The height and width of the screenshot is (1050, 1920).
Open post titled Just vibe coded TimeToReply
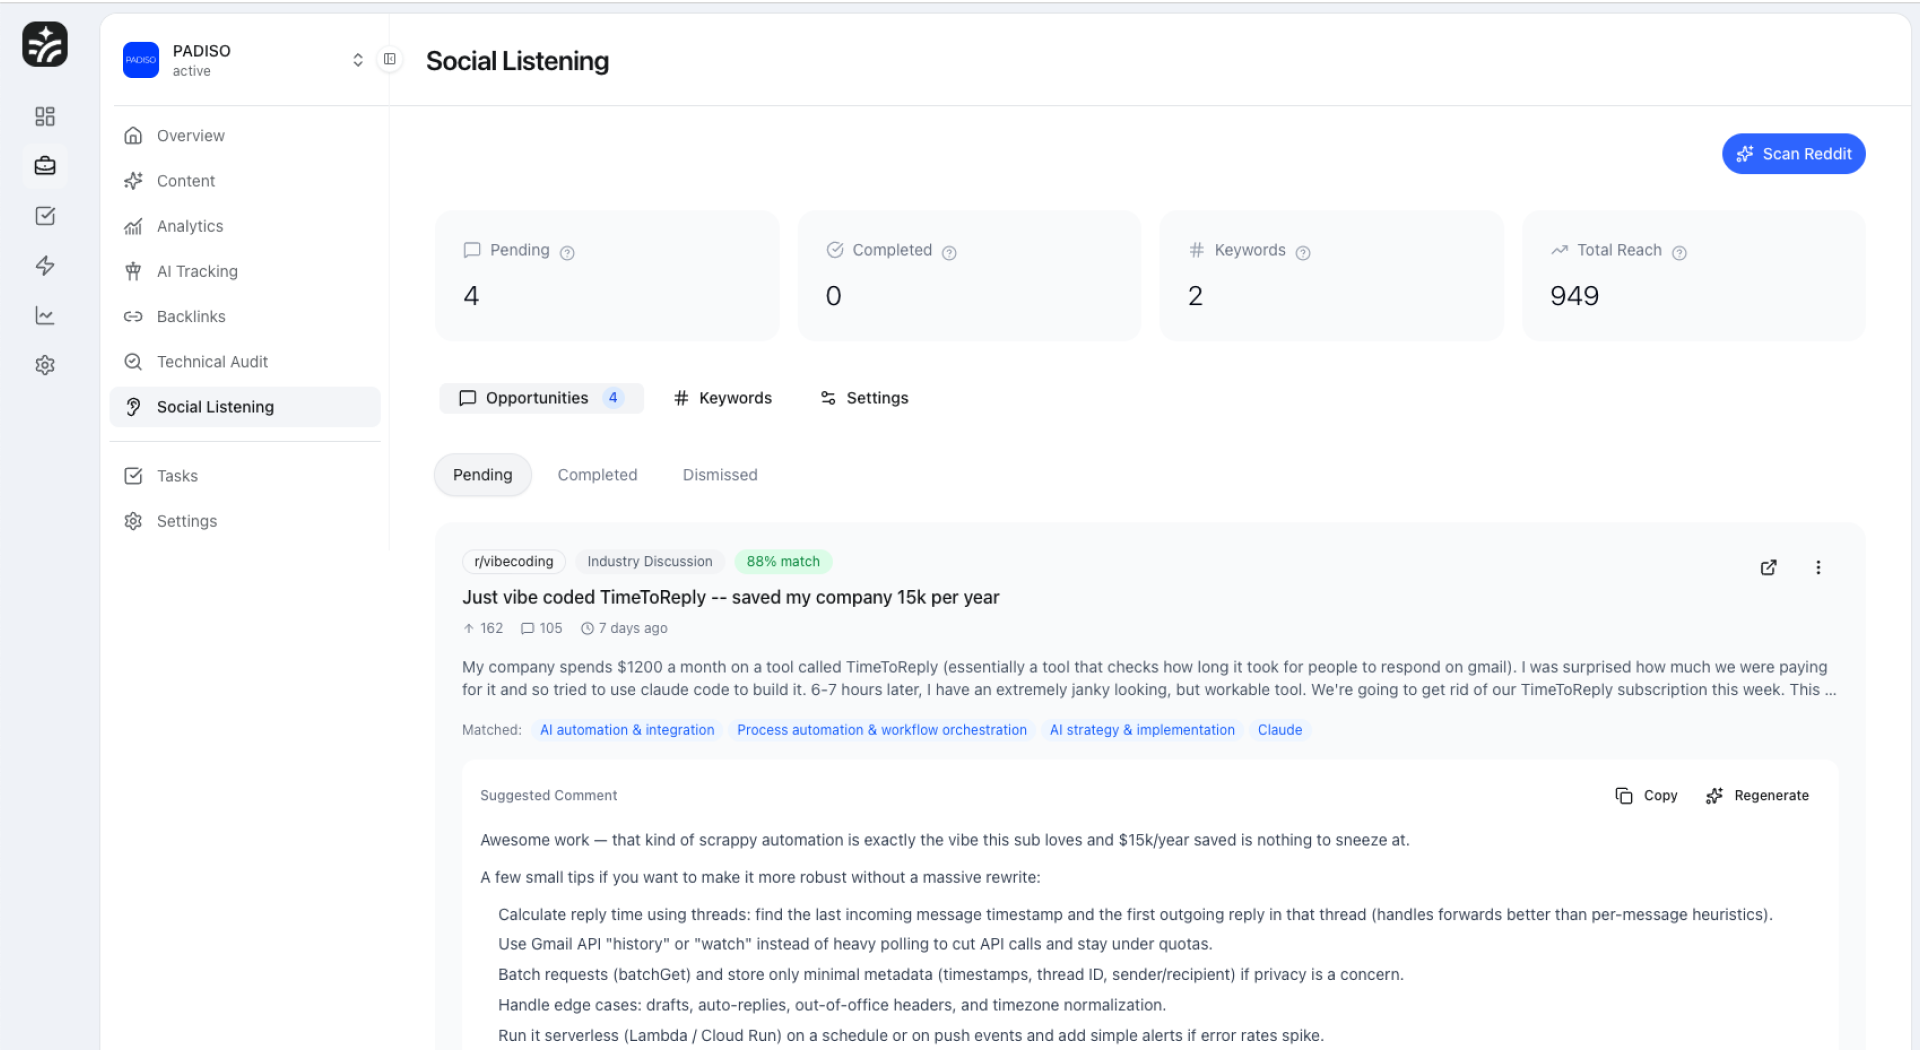click(x=730, y=597)
